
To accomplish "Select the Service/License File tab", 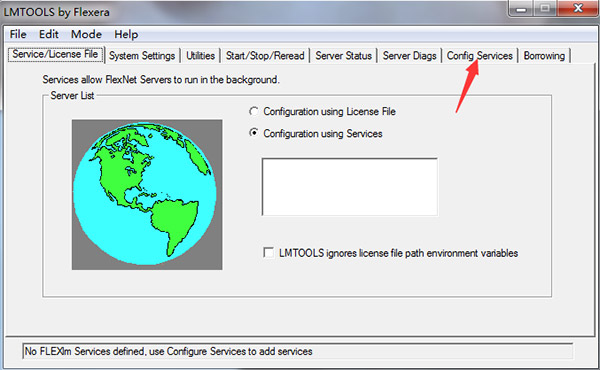I will tap(55, 55).
